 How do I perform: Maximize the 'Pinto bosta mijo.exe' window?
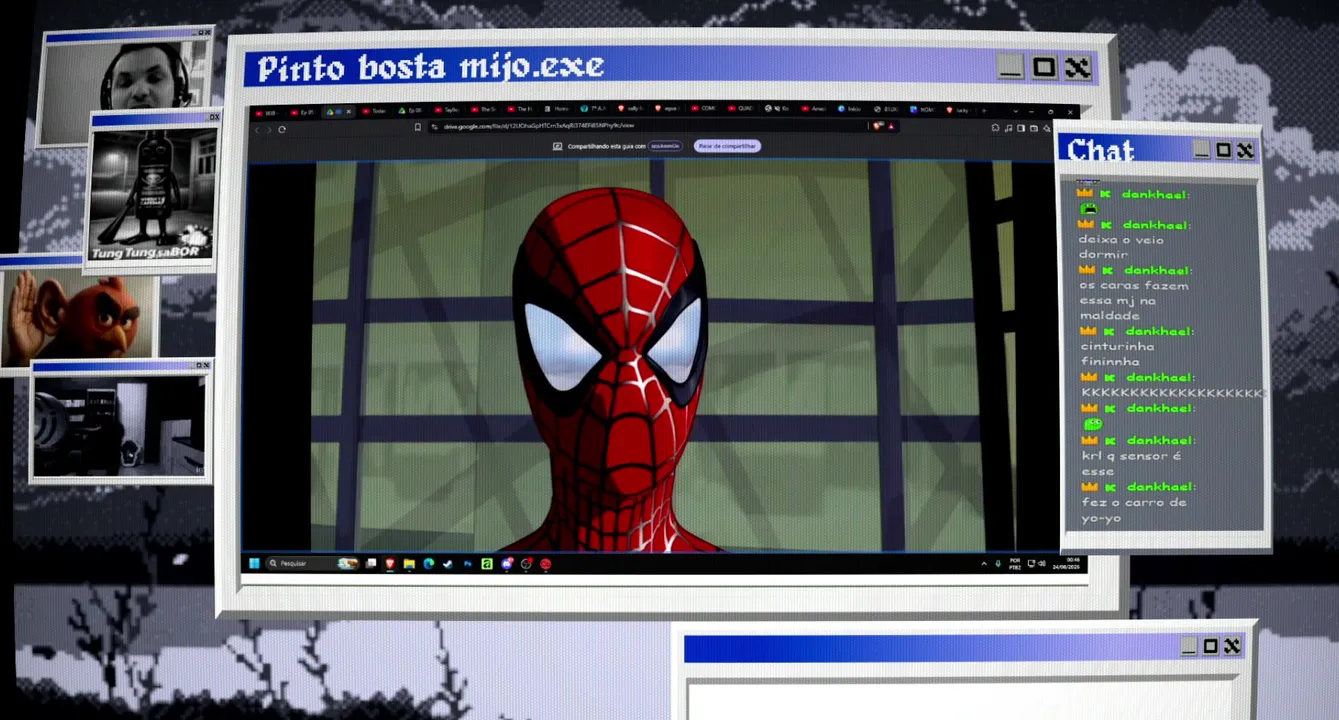tap(1044, 68)
